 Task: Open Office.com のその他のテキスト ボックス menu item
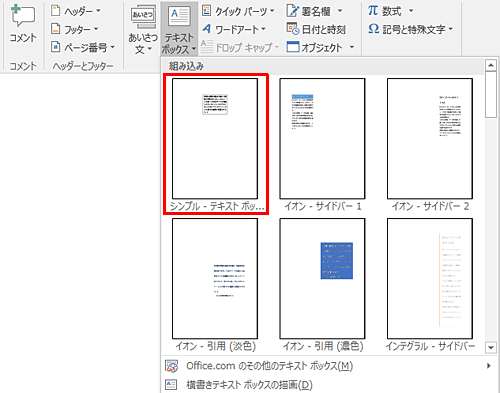coord(328,366)
